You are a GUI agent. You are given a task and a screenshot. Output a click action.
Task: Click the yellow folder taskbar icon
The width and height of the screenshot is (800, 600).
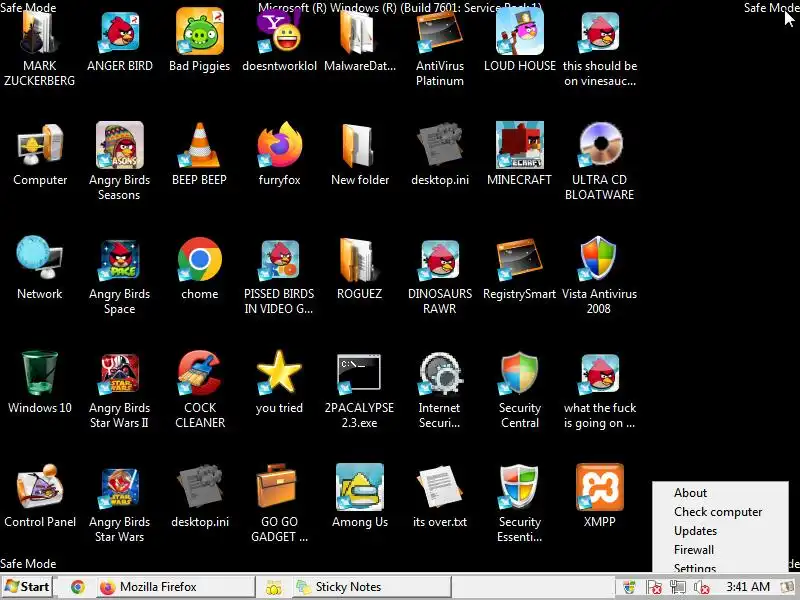(273, 588)
